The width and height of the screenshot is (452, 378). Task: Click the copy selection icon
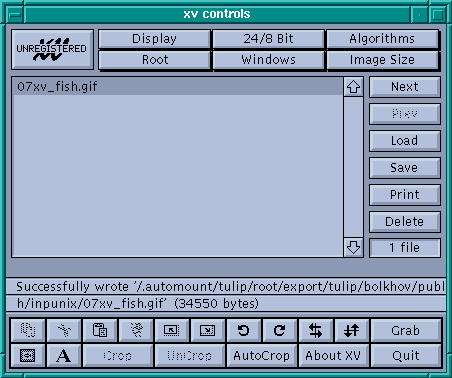(28, 330)
